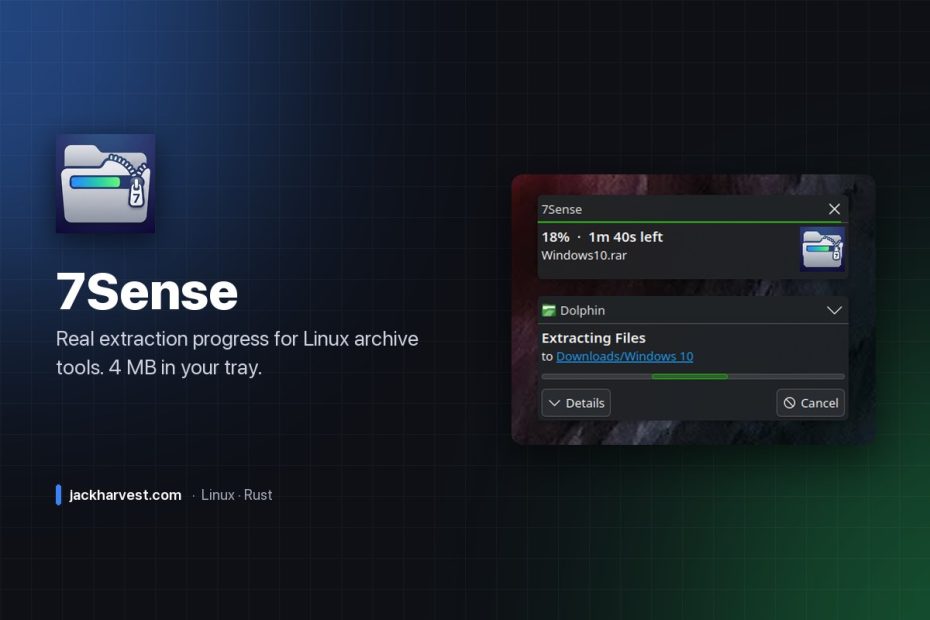Click the Dolphin notification title text
Screen dimensions: 930x620
tap(582, 310)
